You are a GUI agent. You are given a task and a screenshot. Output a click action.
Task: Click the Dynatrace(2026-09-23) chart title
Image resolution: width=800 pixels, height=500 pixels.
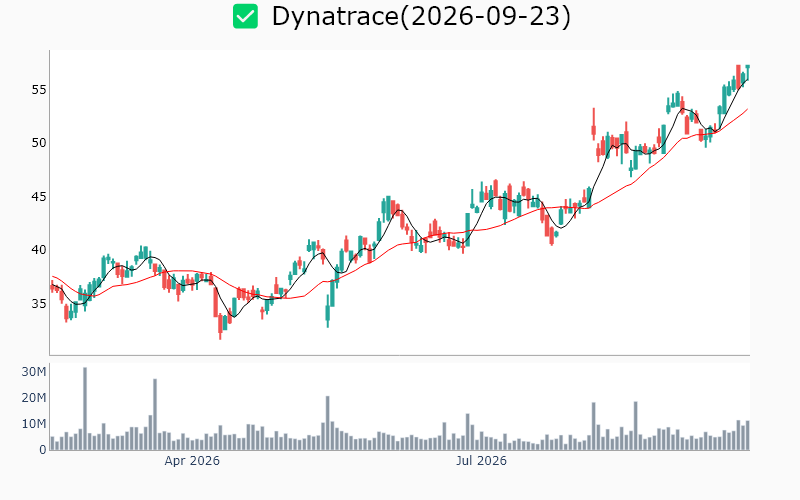(x=421, y=16)
